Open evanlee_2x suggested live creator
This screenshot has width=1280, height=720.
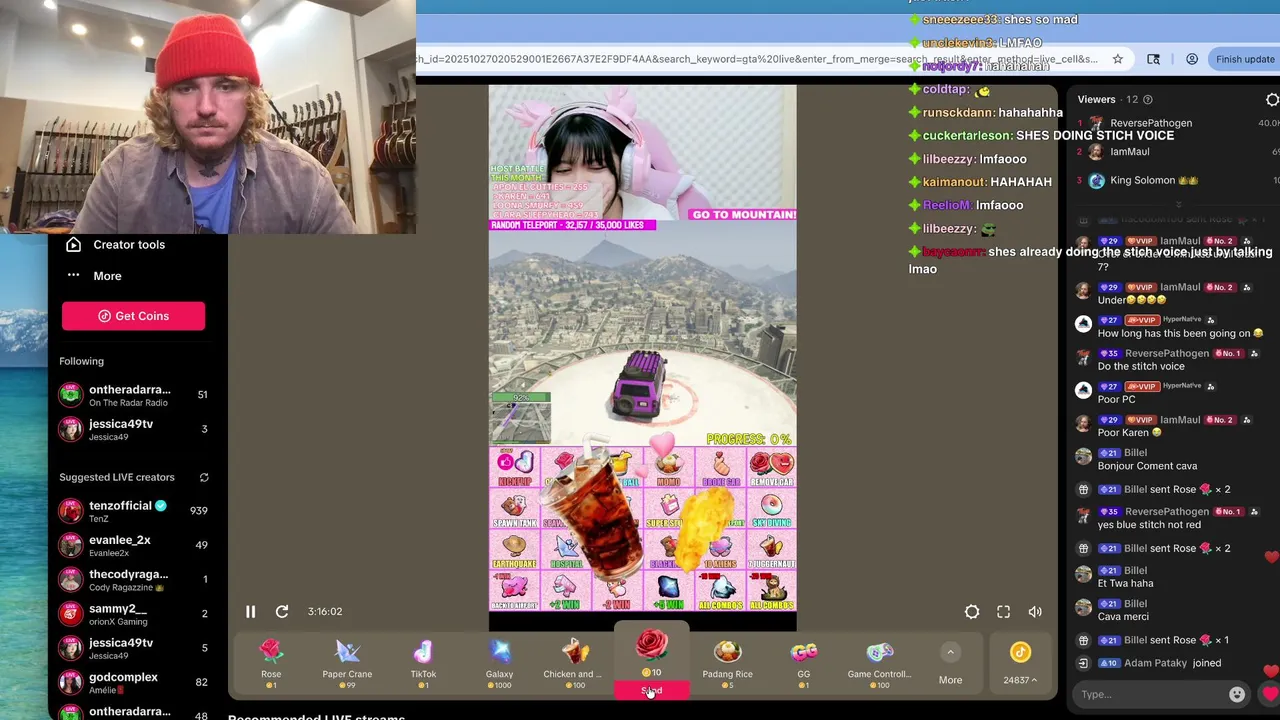point(133,545)
